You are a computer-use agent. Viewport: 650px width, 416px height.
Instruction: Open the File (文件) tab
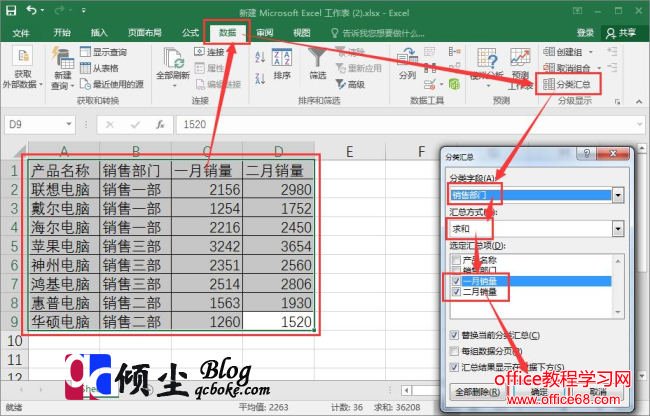pyautogui.click(x=21, y=33)
